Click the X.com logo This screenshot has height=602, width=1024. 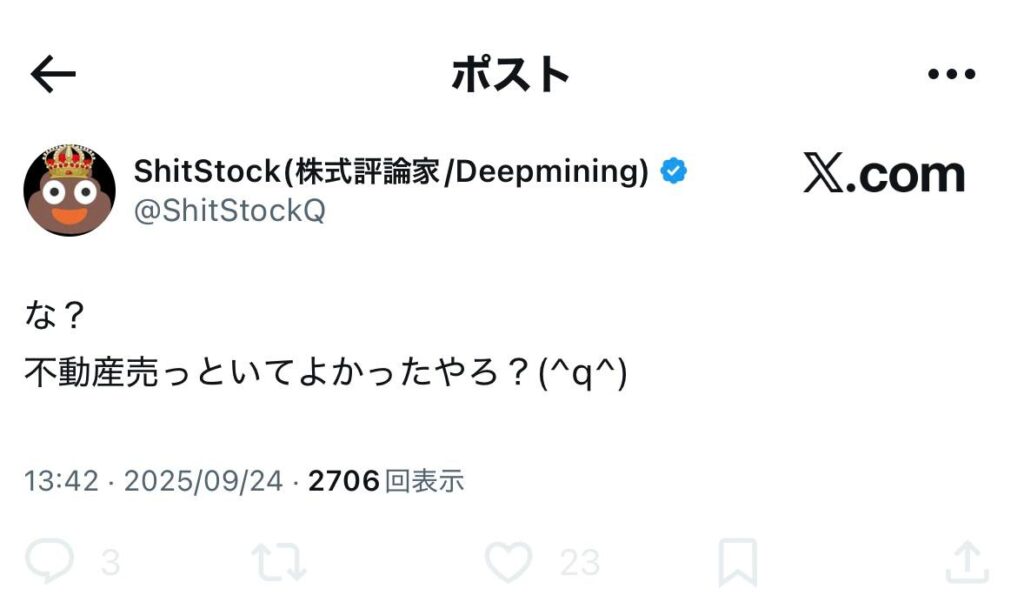884,175
